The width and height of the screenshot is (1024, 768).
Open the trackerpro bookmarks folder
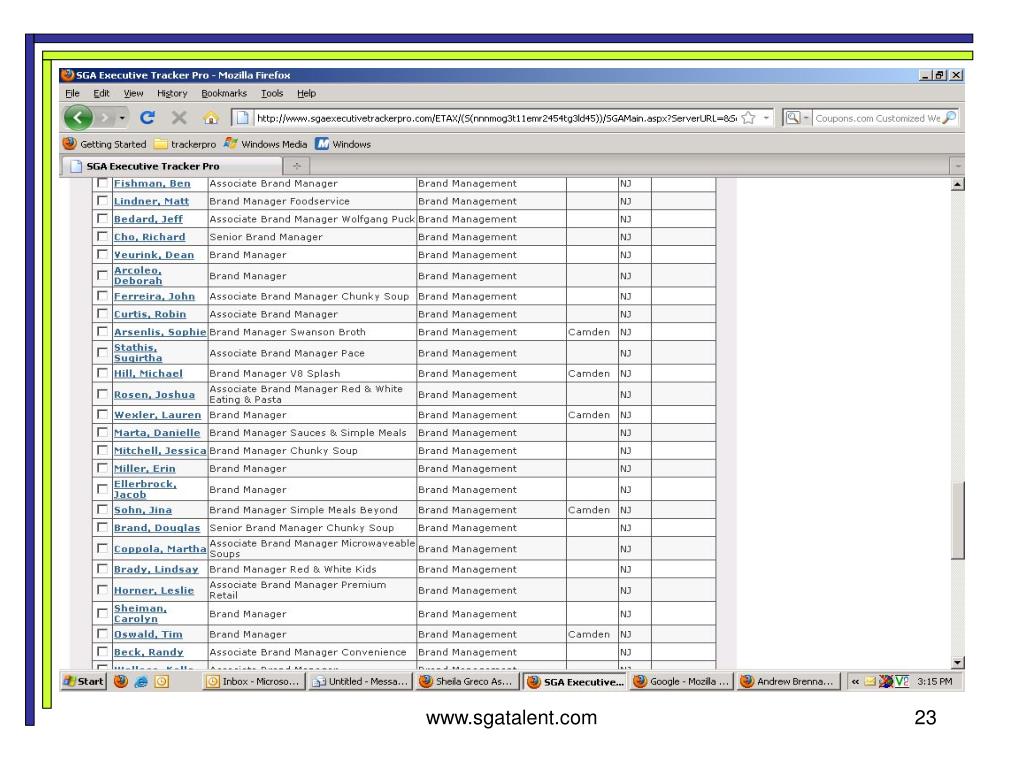pos(185,144)
